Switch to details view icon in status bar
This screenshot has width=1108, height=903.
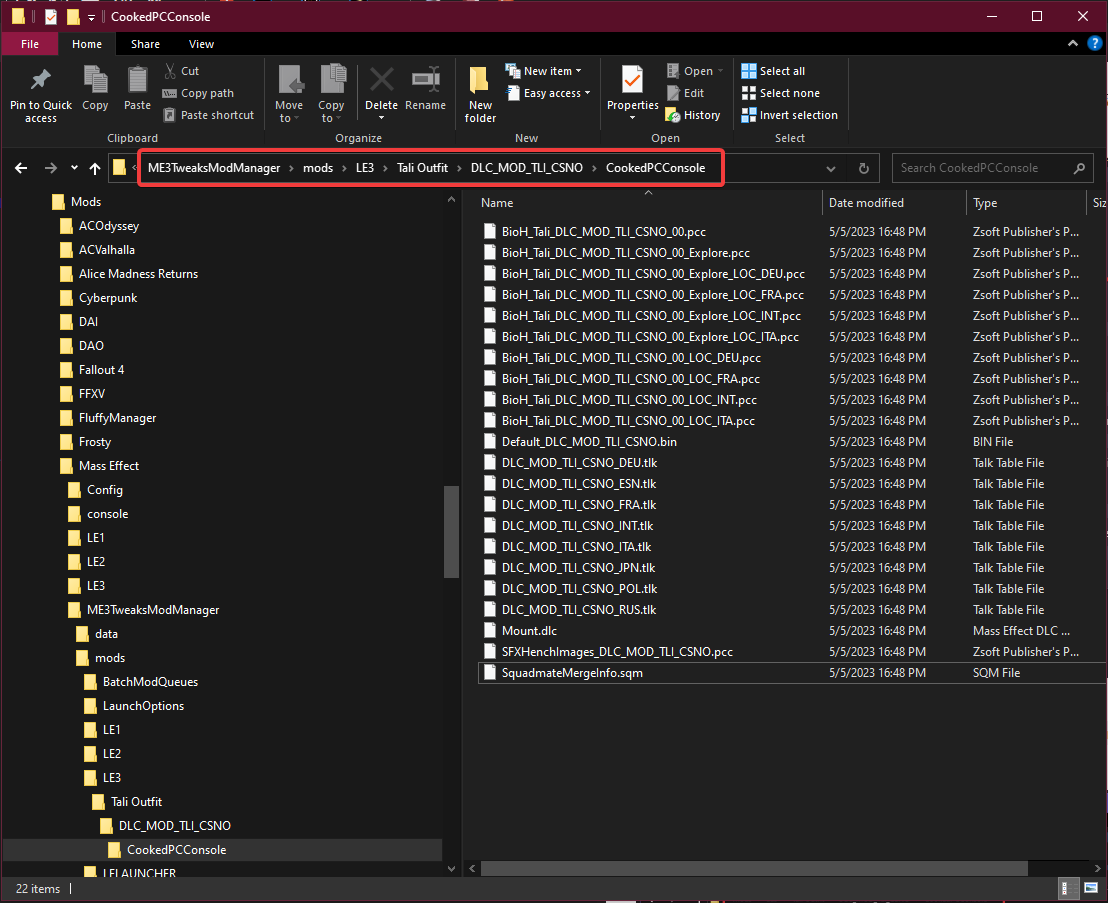[1068, 888]
